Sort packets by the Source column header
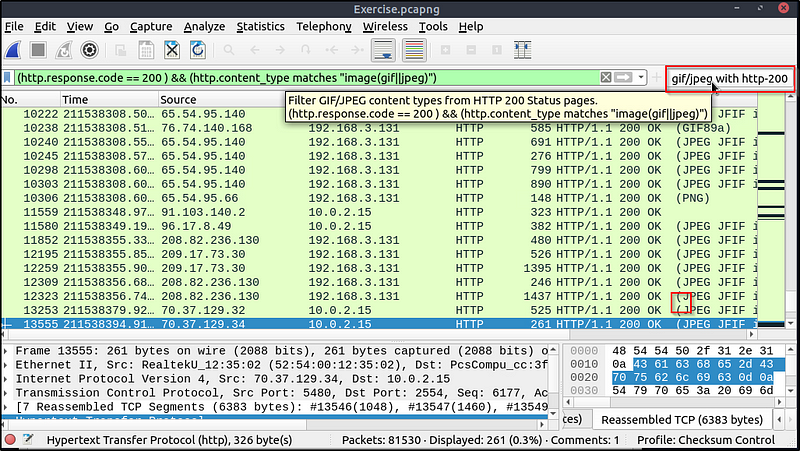 [x=178, y=100]
